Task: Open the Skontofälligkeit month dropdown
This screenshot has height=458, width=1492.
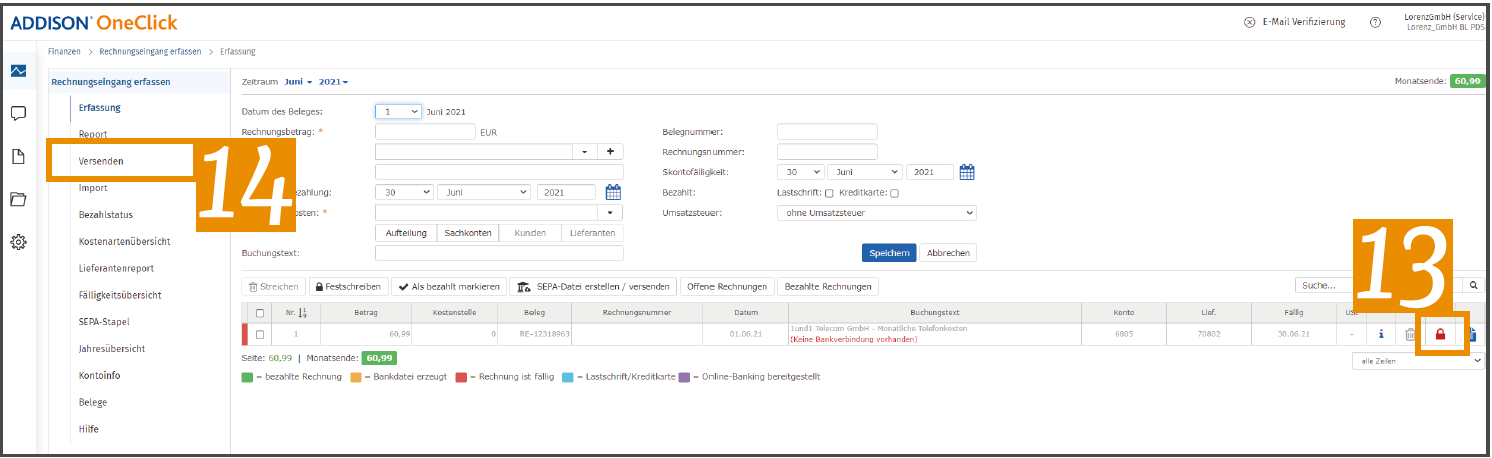Action: click(864, 172)
